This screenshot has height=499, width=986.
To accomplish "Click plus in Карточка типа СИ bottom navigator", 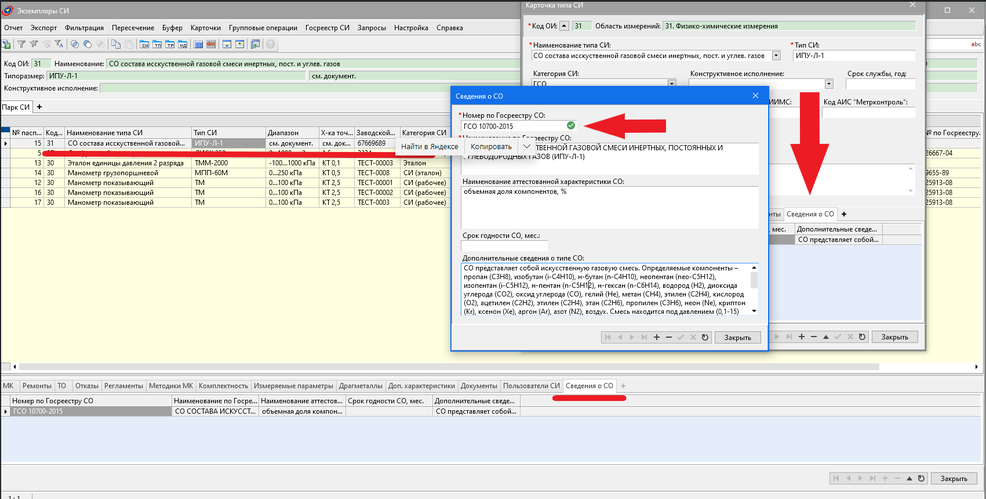I will point(801,337).
